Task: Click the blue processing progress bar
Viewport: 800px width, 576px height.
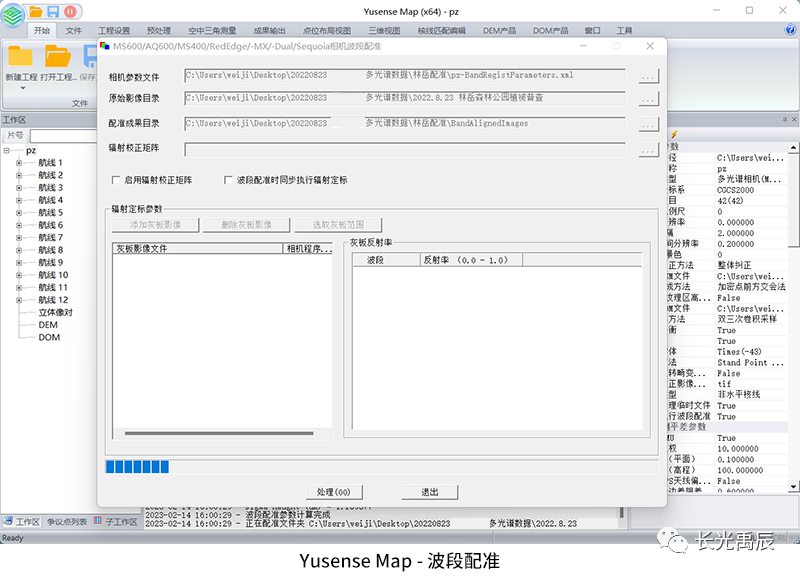Action: point(138,466)
